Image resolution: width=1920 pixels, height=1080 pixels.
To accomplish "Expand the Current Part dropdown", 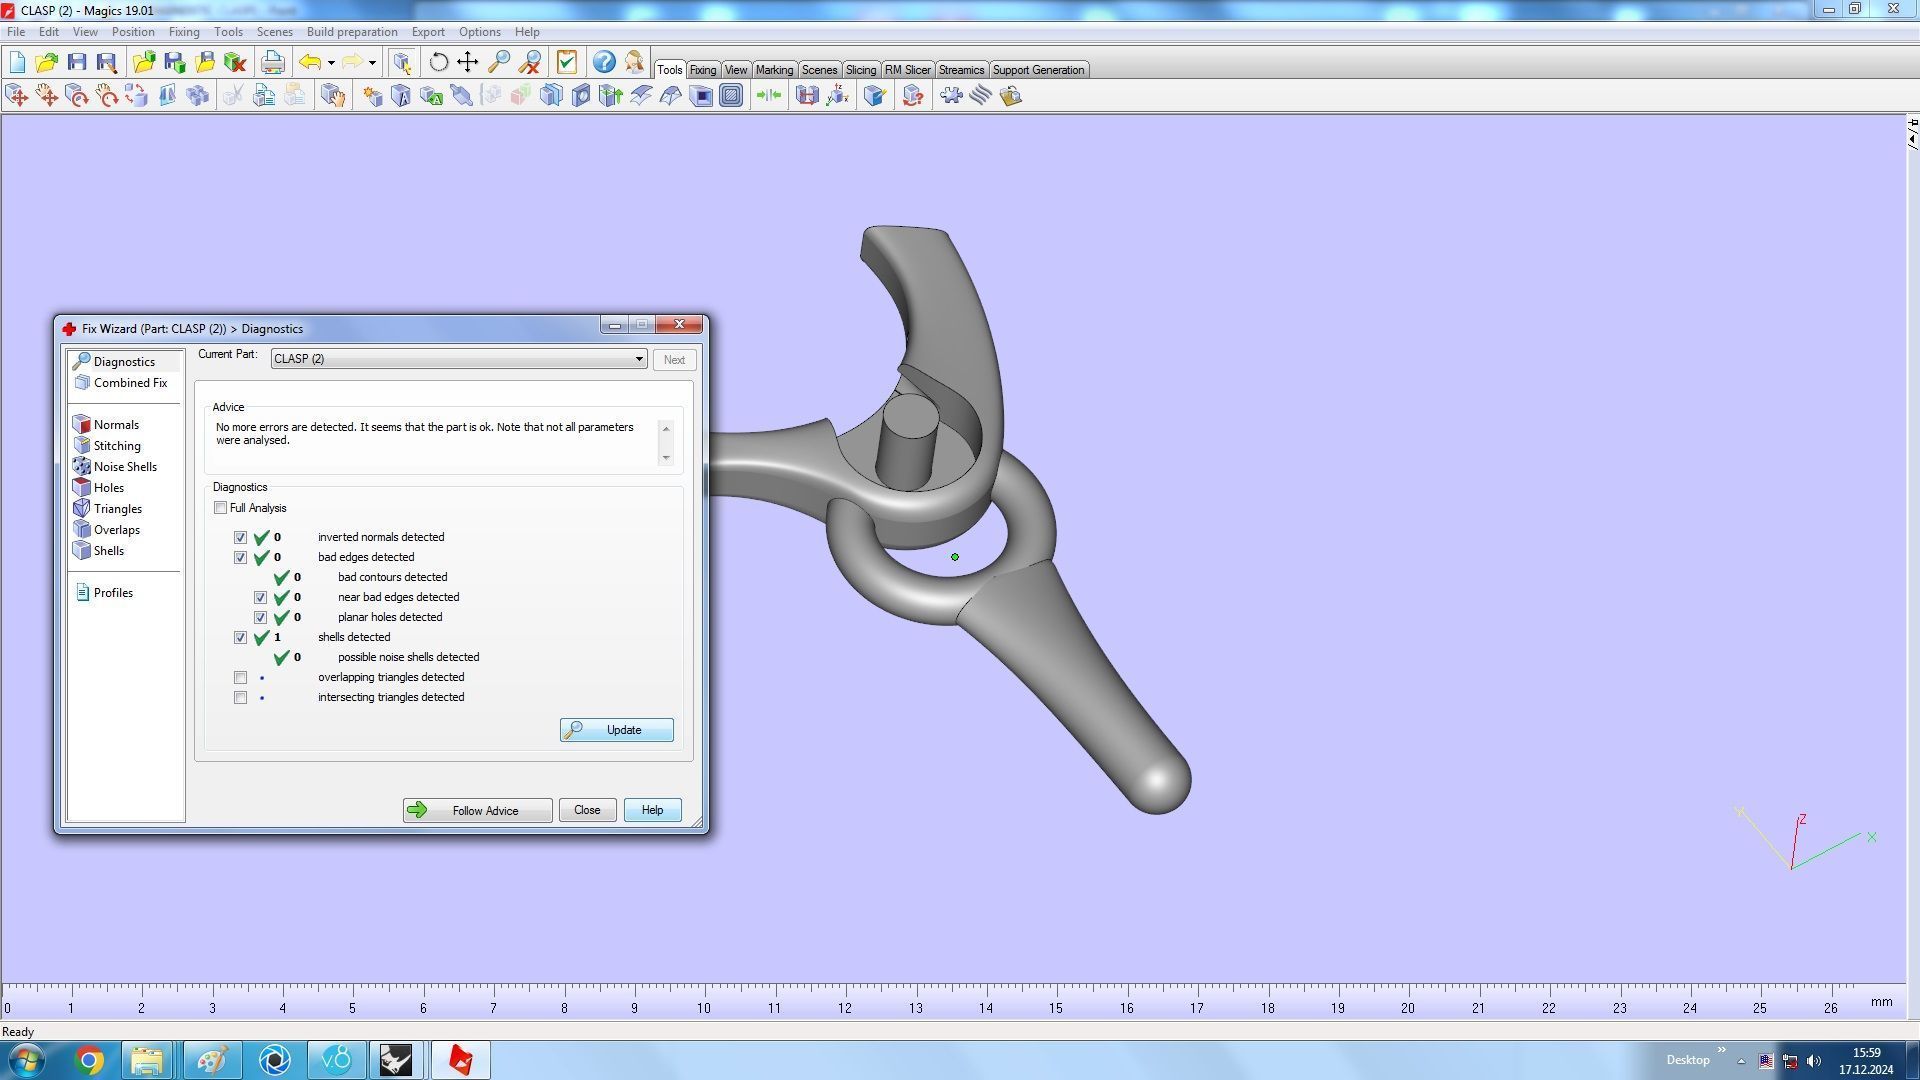I will 639,359.
